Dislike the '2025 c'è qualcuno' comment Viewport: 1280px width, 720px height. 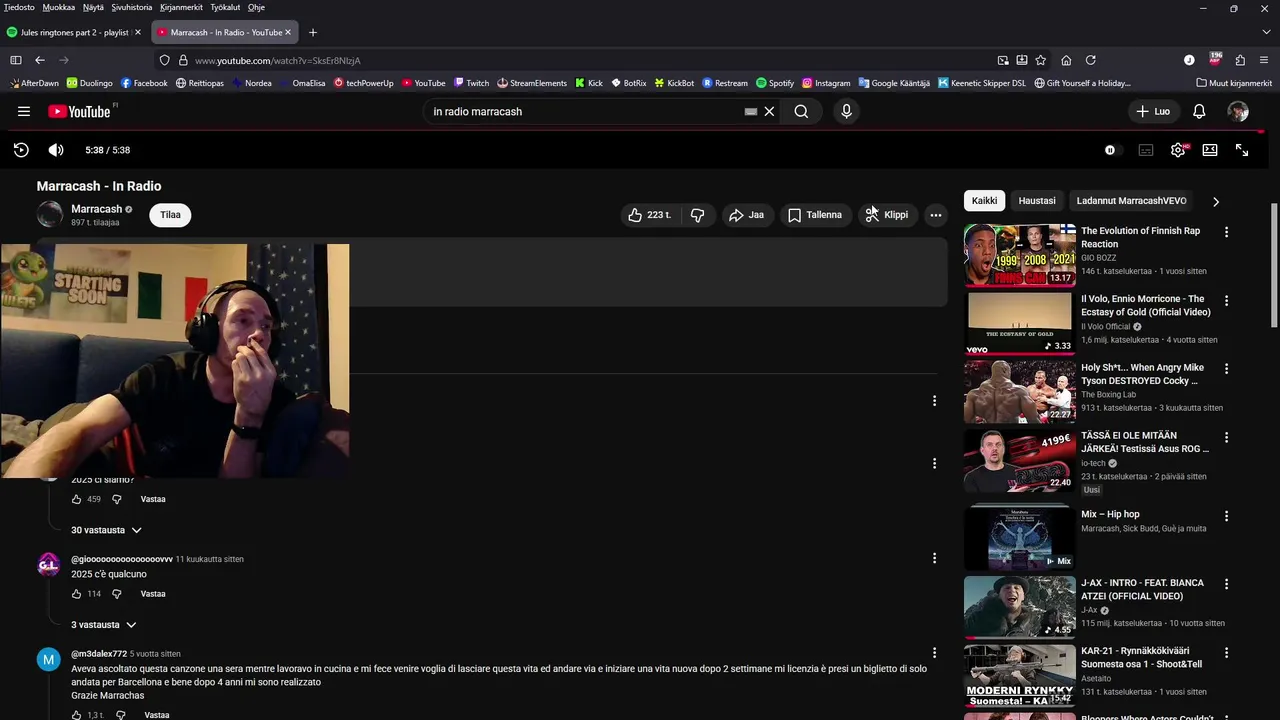click(117, 594)
